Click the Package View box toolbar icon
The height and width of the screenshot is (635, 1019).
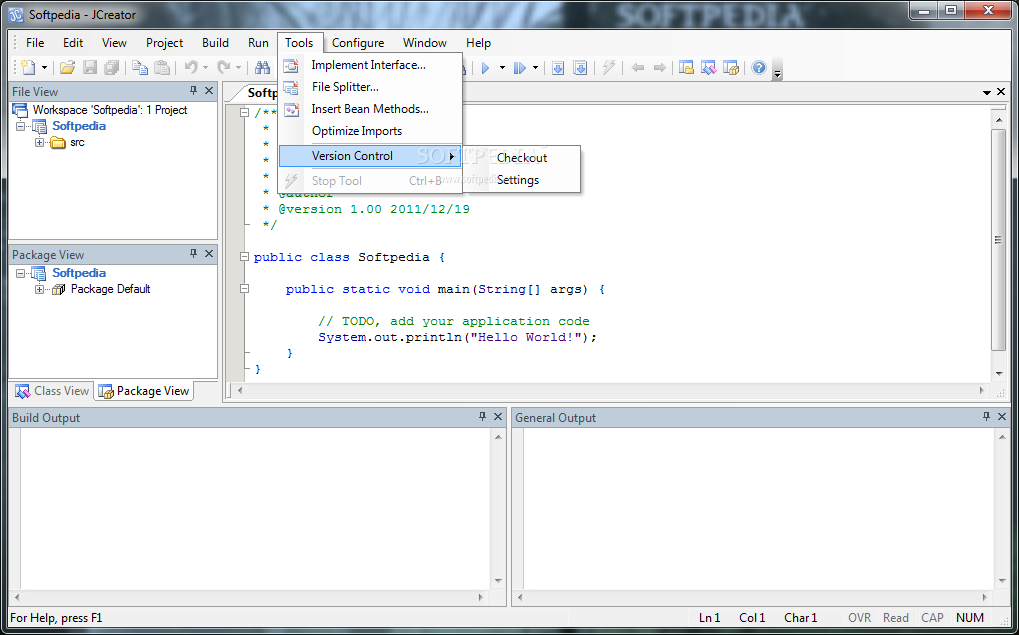(x=731, y=68)
